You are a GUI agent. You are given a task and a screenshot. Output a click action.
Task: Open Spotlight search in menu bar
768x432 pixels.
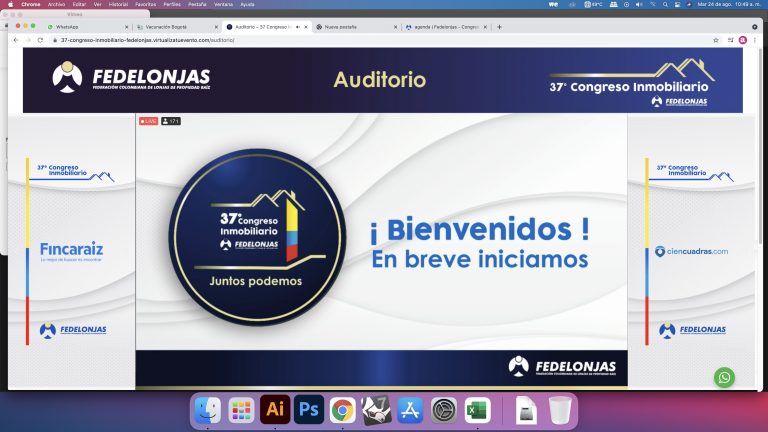[665, 4]
